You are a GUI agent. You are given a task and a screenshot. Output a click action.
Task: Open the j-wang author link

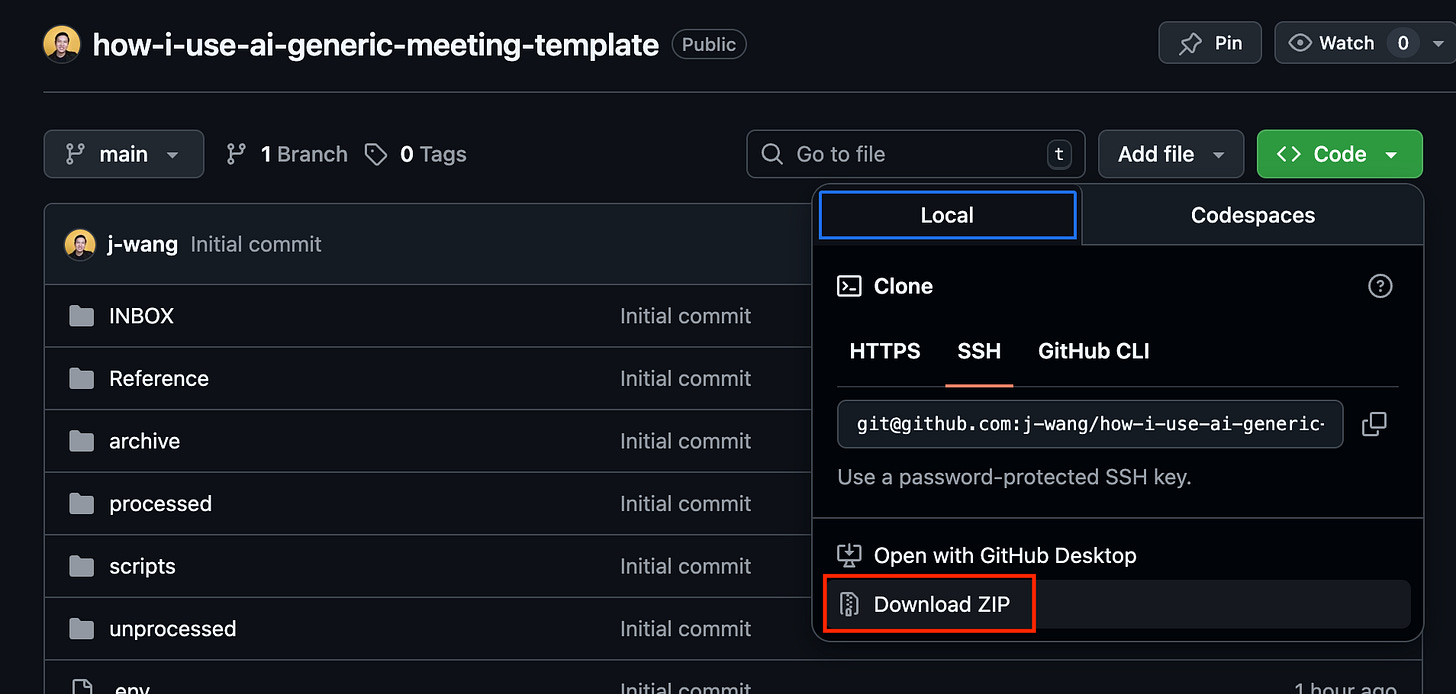click(x=142, y=244)
